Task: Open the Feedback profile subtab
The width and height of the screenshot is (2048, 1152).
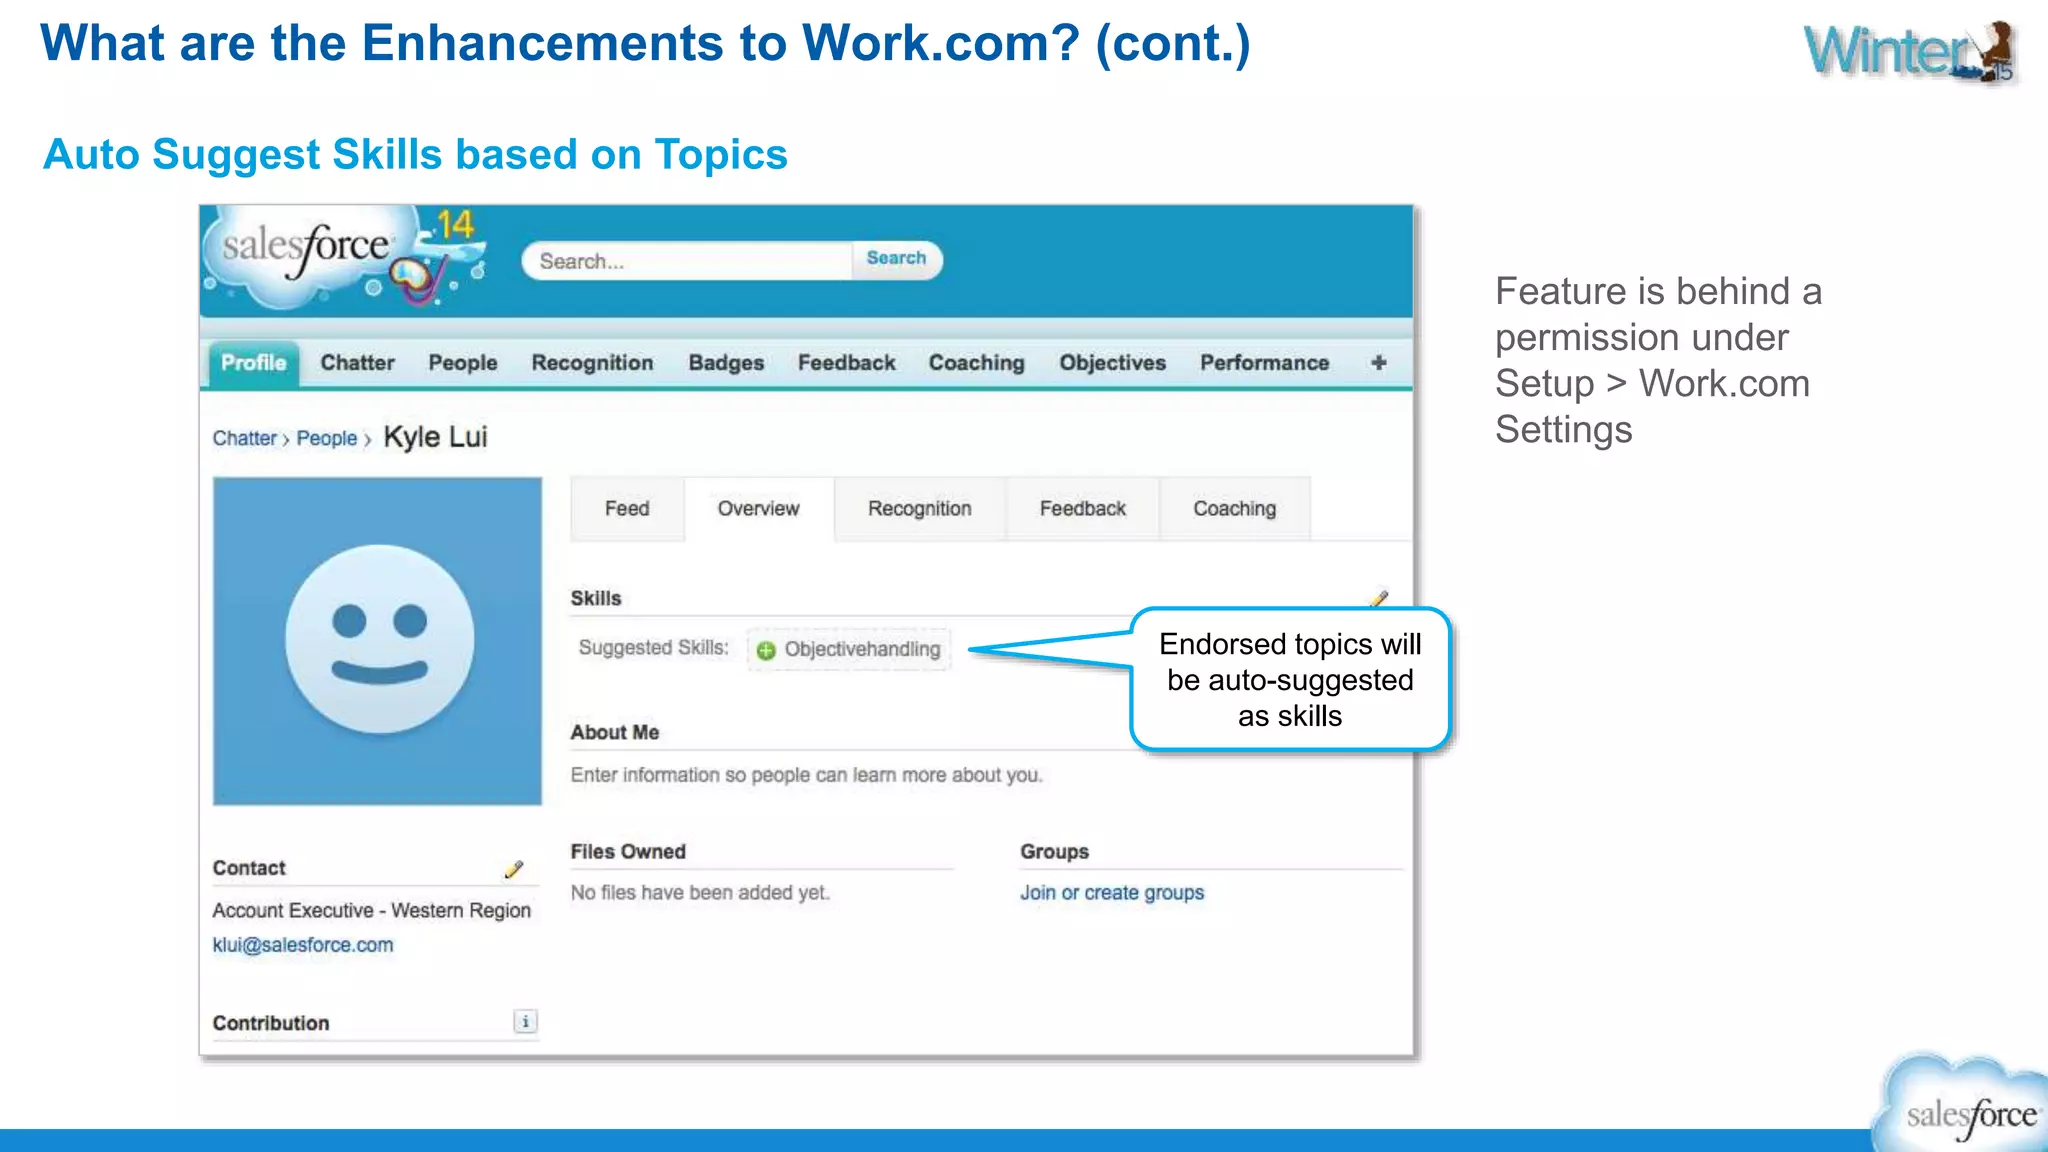Action: [x=1082, y=509]
